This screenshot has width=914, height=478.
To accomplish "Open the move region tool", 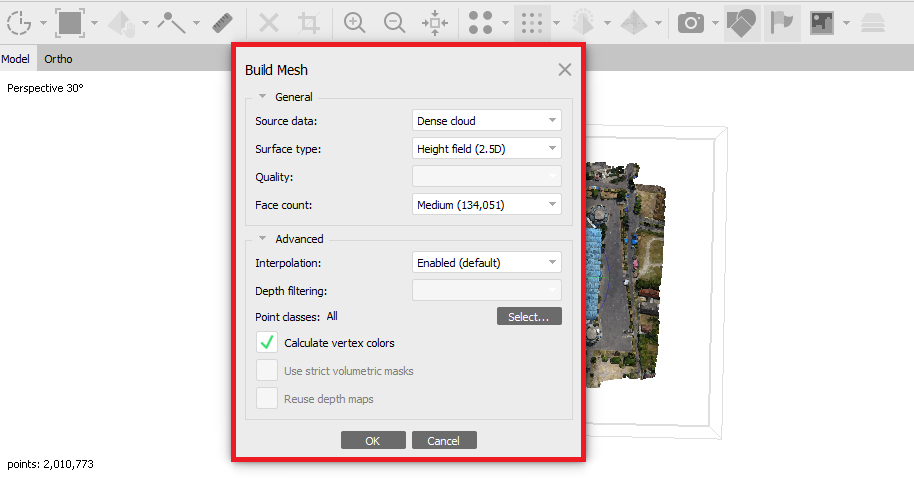I will coord(121,23).
